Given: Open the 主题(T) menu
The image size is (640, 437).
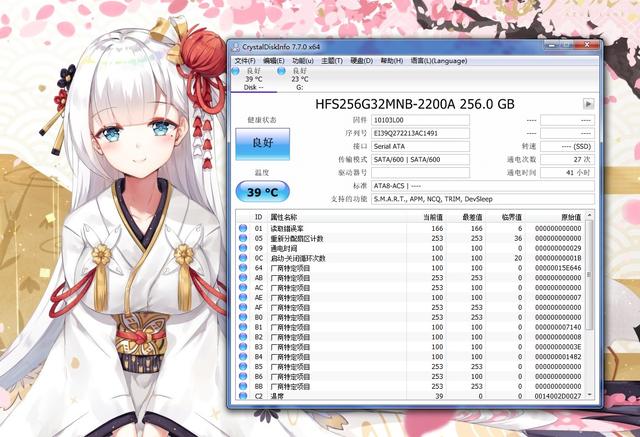Looking at the screenshot, I should point(332,61).
